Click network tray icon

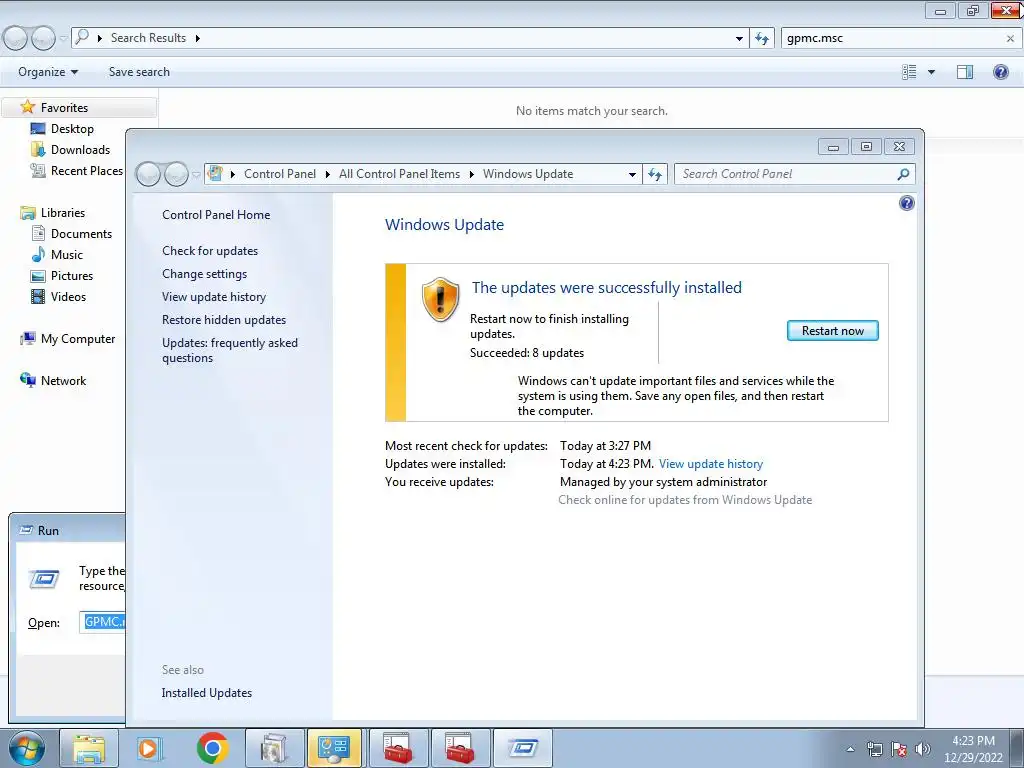click(874, 749)
